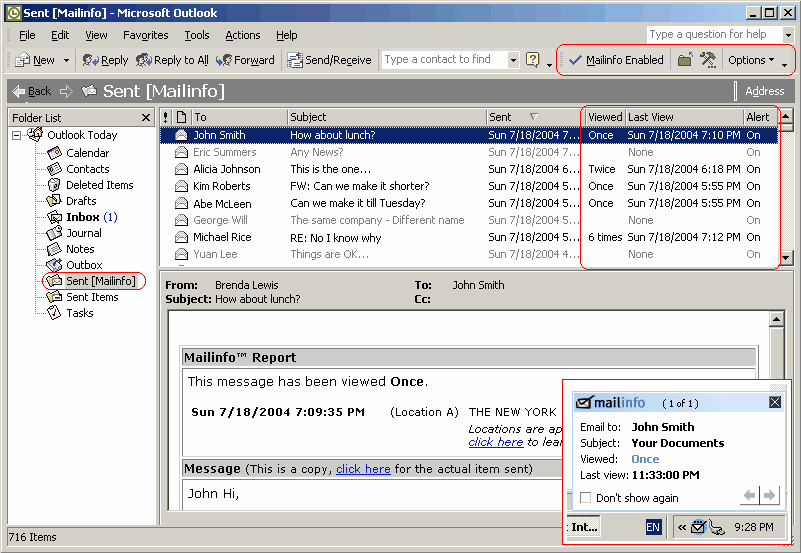Click the Reply toolbar button

(105, 60)
